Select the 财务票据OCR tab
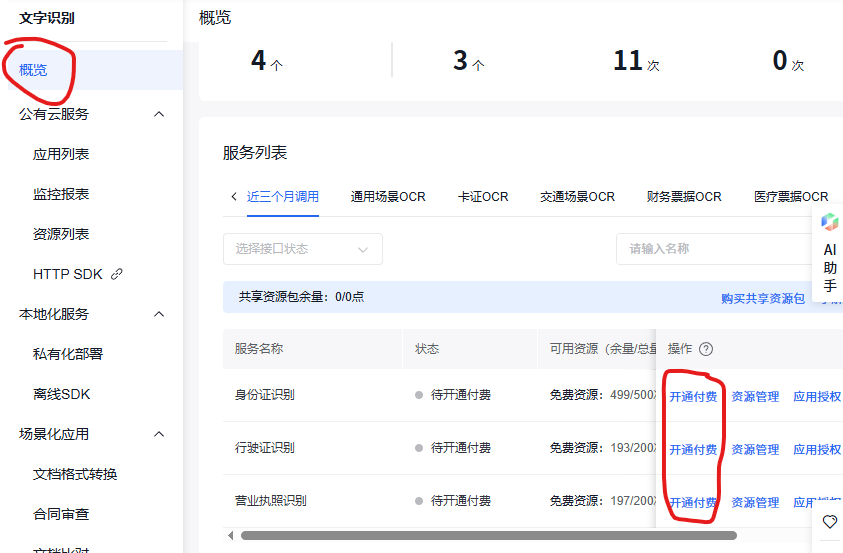The width and height of the screenshot is (843, 553). pos(683,197)
